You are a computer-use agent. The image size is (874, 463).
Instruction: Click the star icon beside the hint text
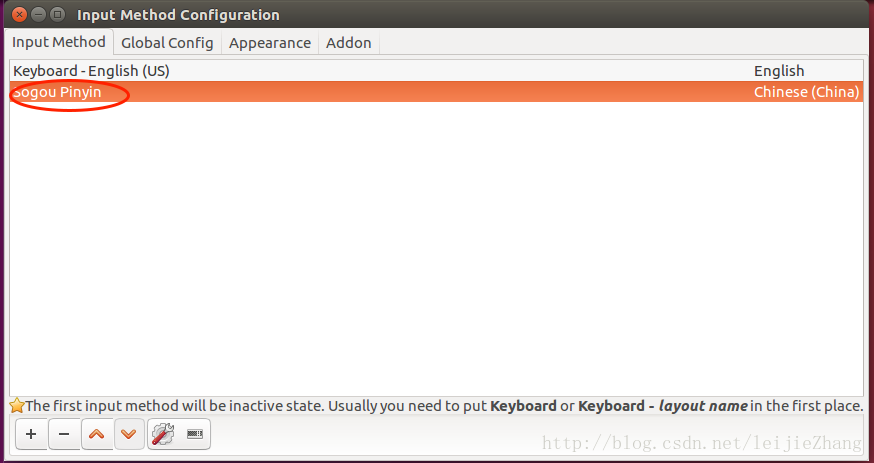click(17, 406)
